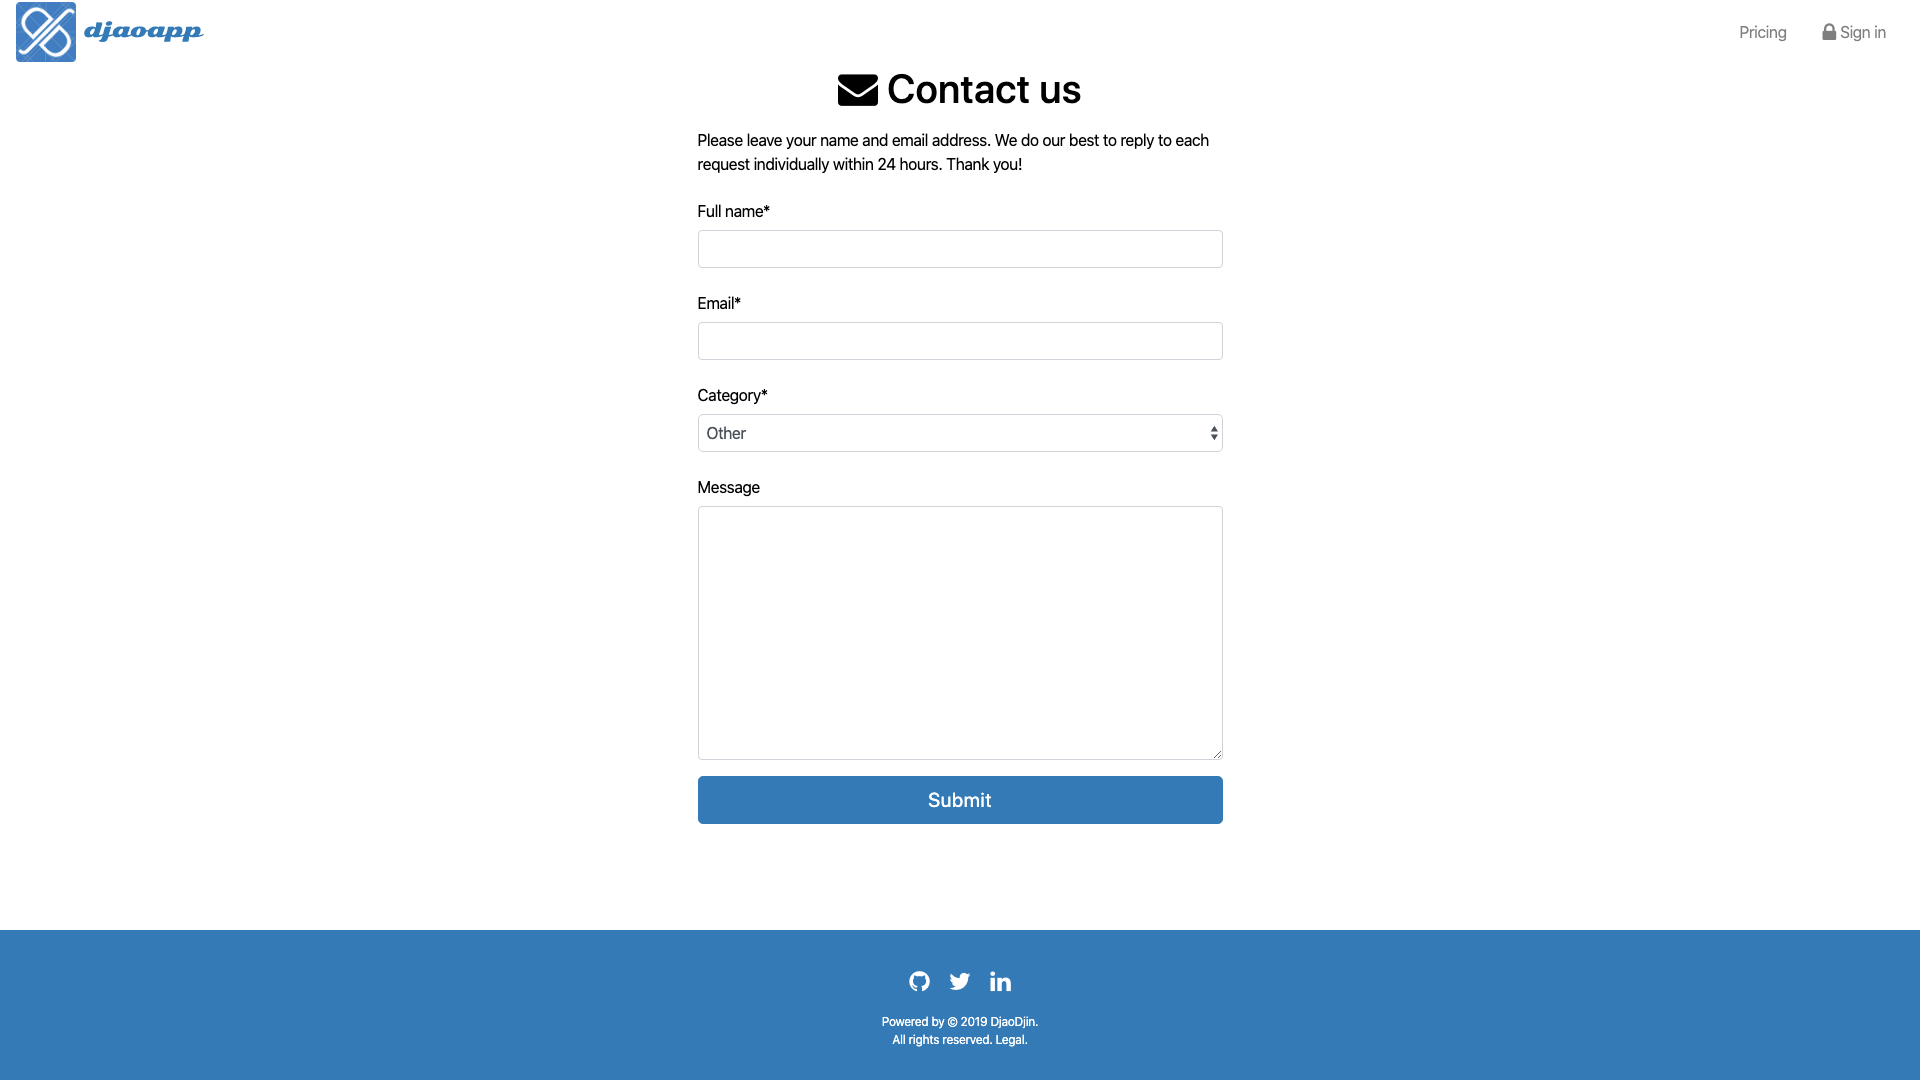
Task: Open the LinkedIn icon in footer
Action: coord(1000,981)
